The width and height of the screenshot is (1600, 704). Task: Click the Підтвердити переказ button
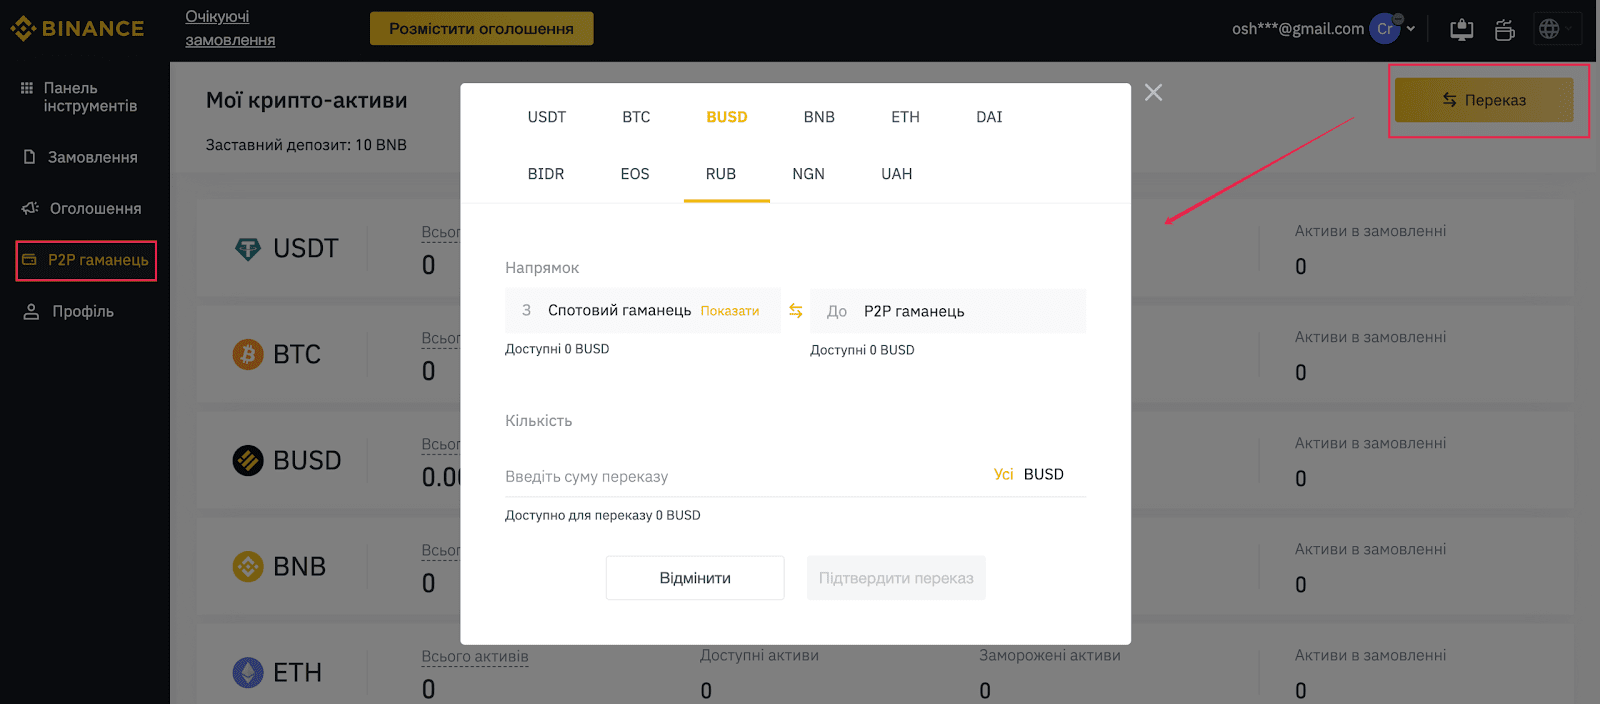[x=896, y=578]
